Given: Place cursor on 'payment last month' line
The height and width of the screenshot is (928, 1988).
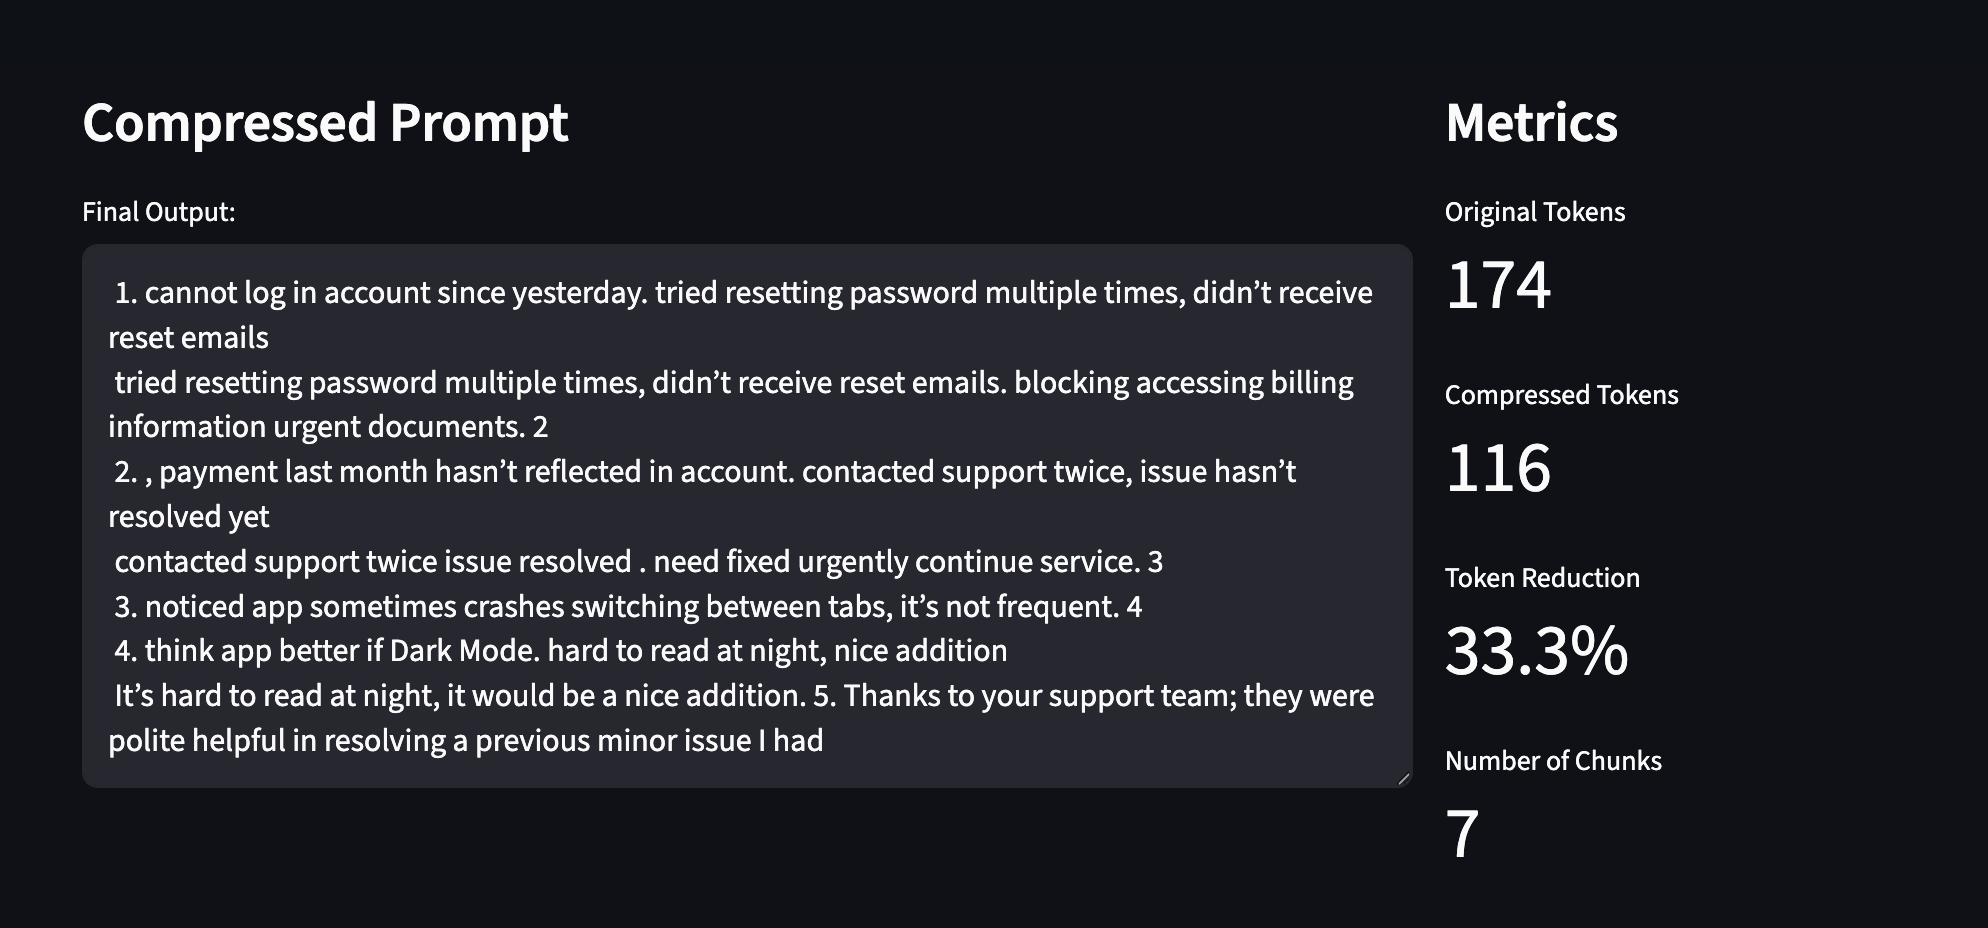Looking at the screenshot, I should (705, 472).
